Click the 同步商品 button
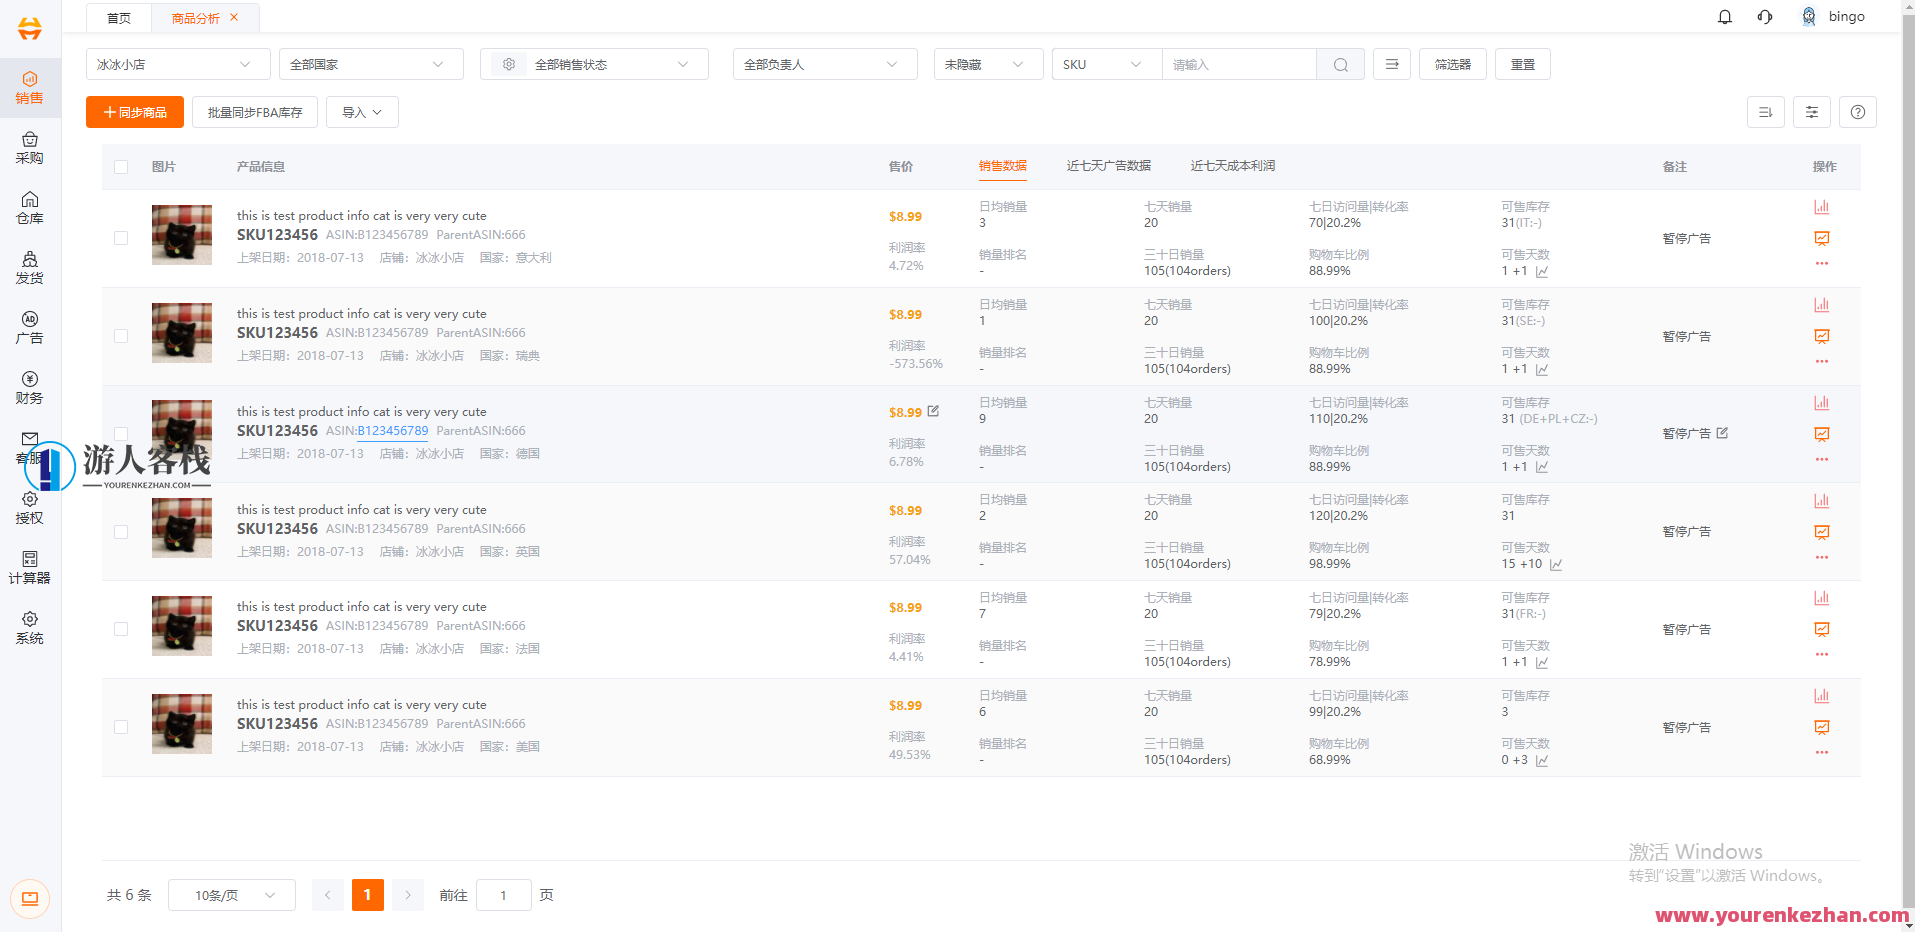Screen dimensions: 1915x932 pyautogui.click(x=134, y=112)
